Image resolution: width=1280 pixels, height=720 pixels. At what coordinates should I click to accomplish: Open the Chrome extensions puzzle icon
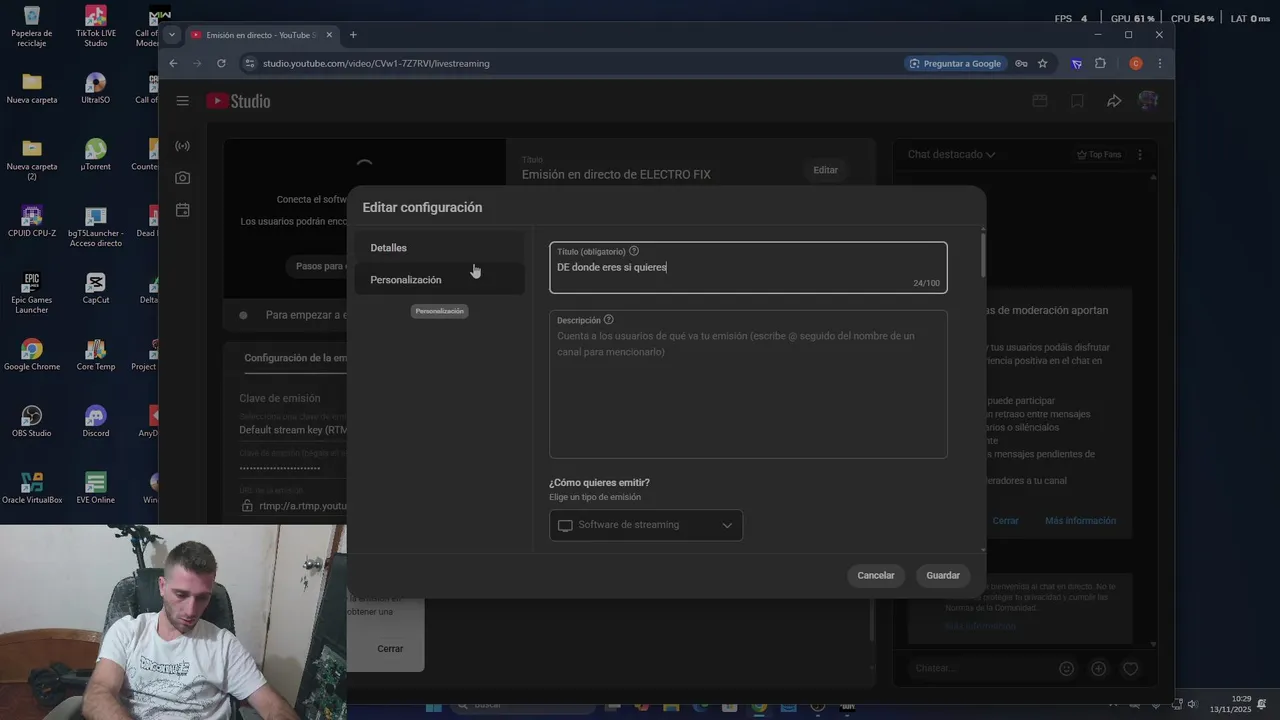(x=1101, y=63)
